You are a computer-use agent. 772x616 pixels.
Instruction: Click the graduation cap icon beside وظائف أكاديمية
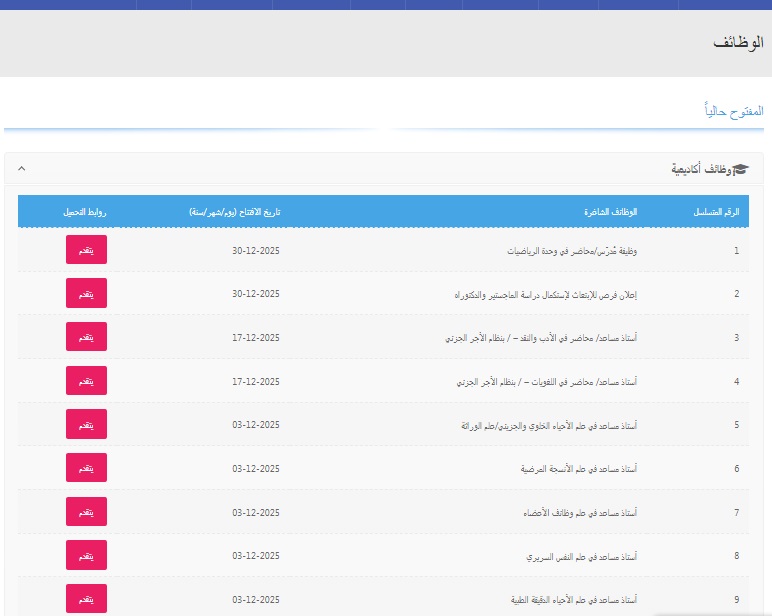(740, 170)
